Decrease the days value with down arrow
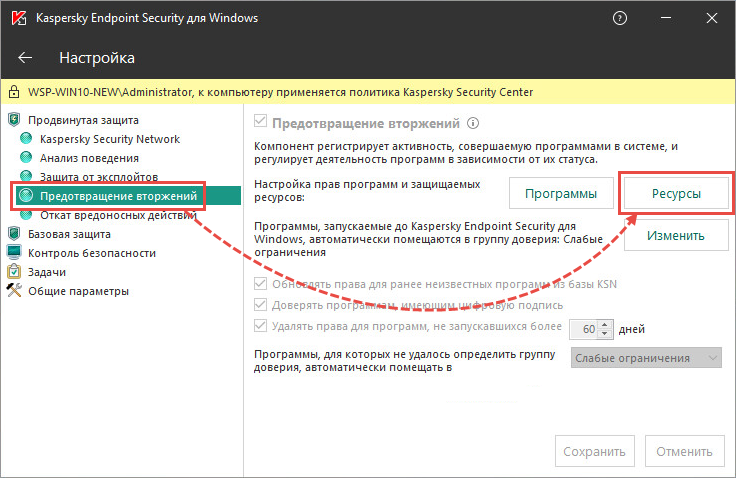The height and width of the screenshot is (478, 736). pos(605,334)
